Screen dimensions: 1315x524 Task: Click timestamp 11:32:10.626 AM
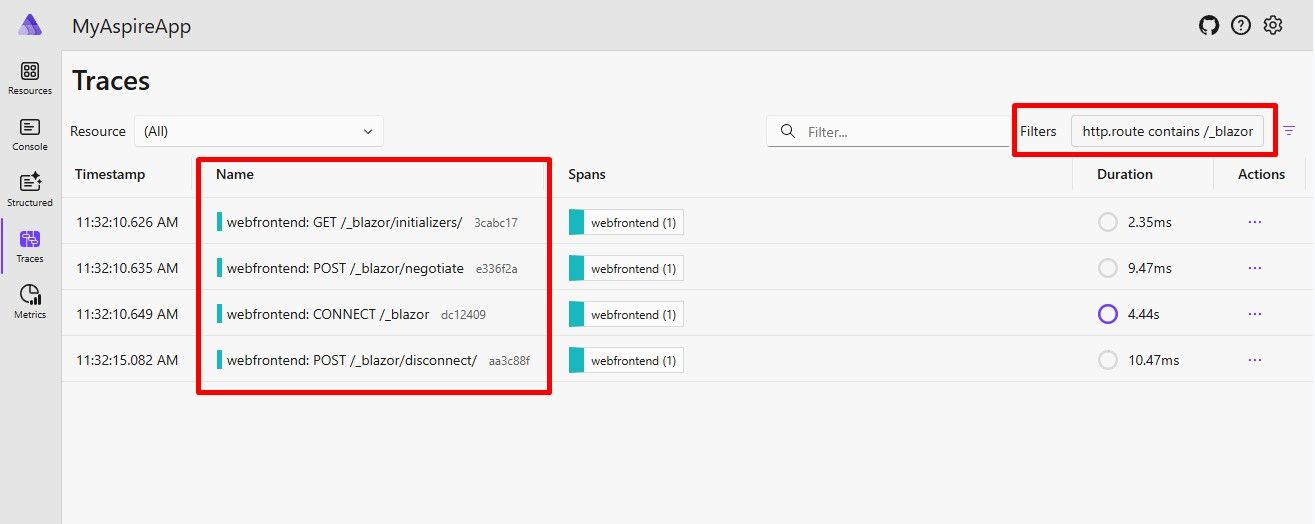coord(127,222)
